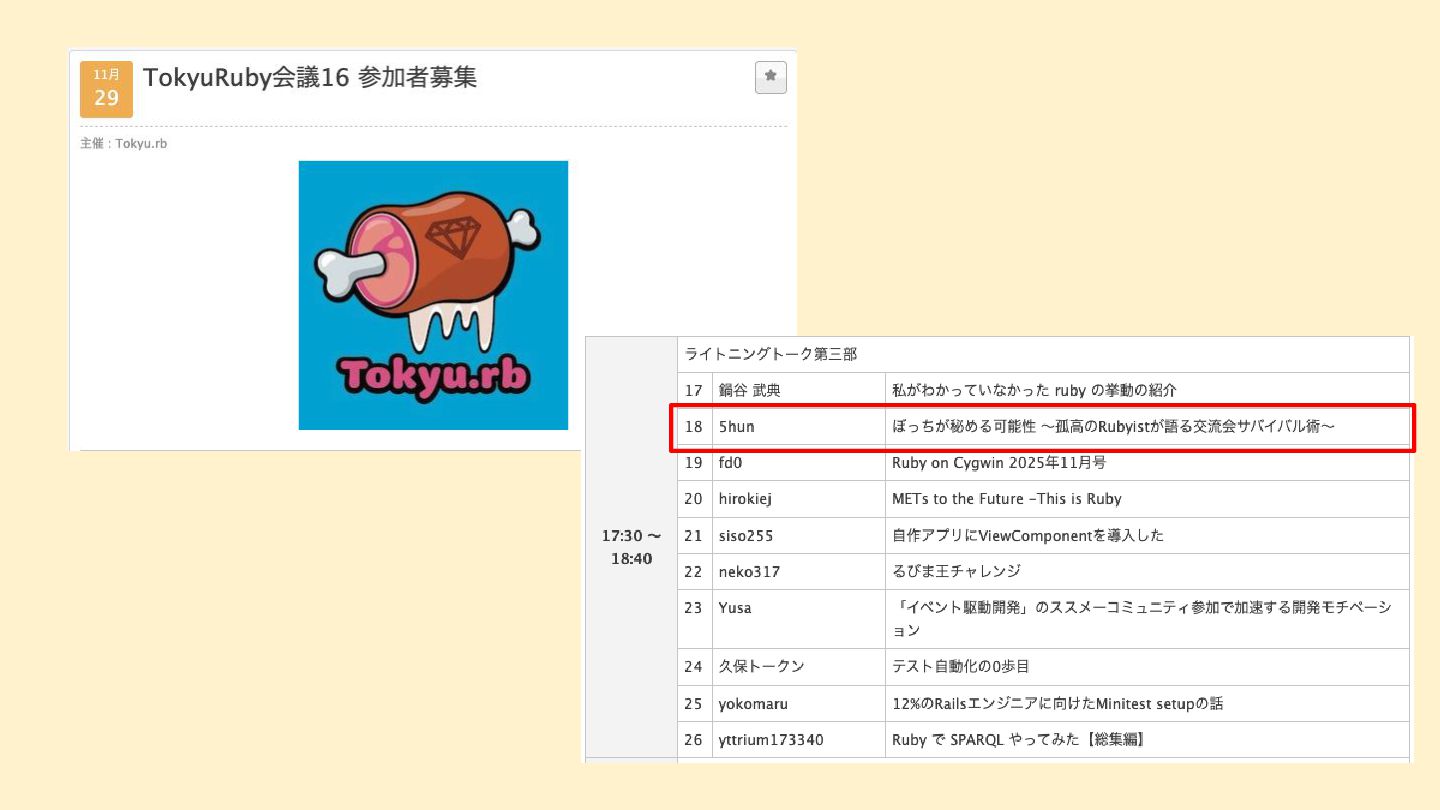Click speaker name fd0
The width and height of the screenshot is (1440, 810).
(730, 463)
